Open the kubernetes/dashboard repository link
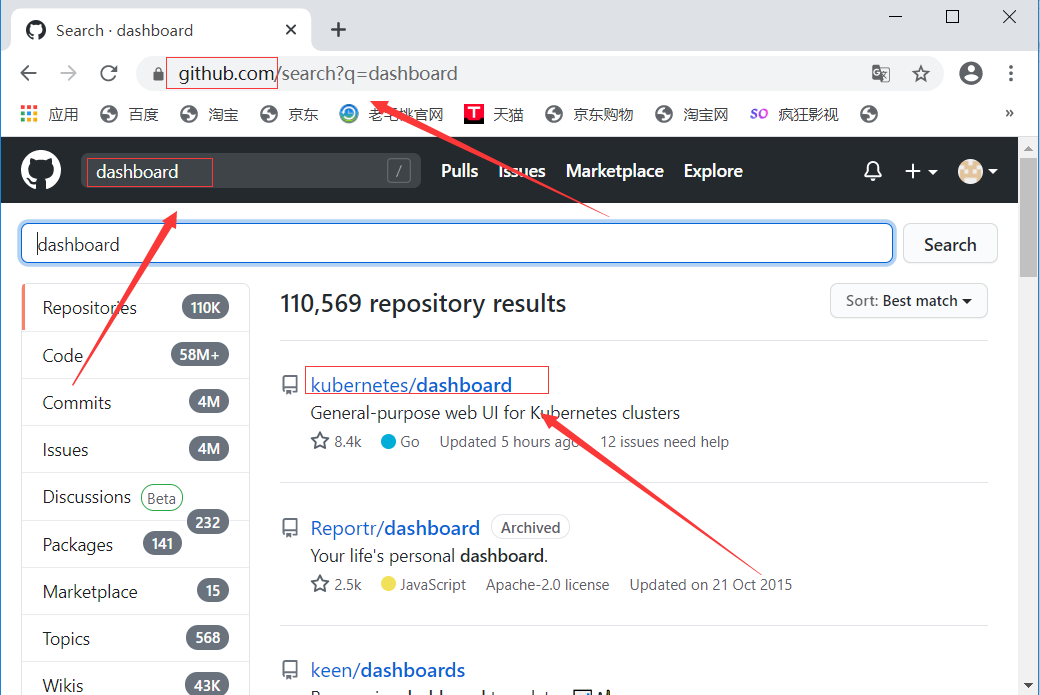The image size is (1040, 695). [411, 384]
